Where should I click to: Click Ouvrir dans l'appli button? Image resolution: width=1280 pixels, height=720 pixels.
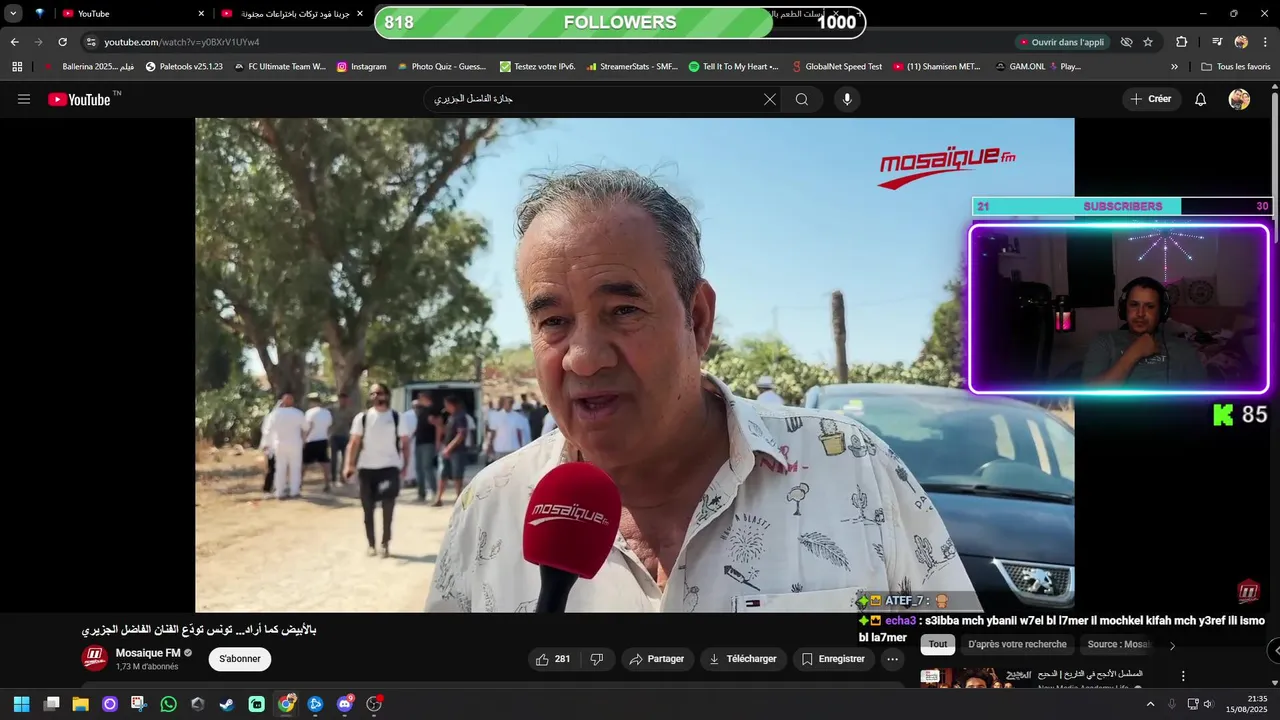click(x=1062, y=42)
